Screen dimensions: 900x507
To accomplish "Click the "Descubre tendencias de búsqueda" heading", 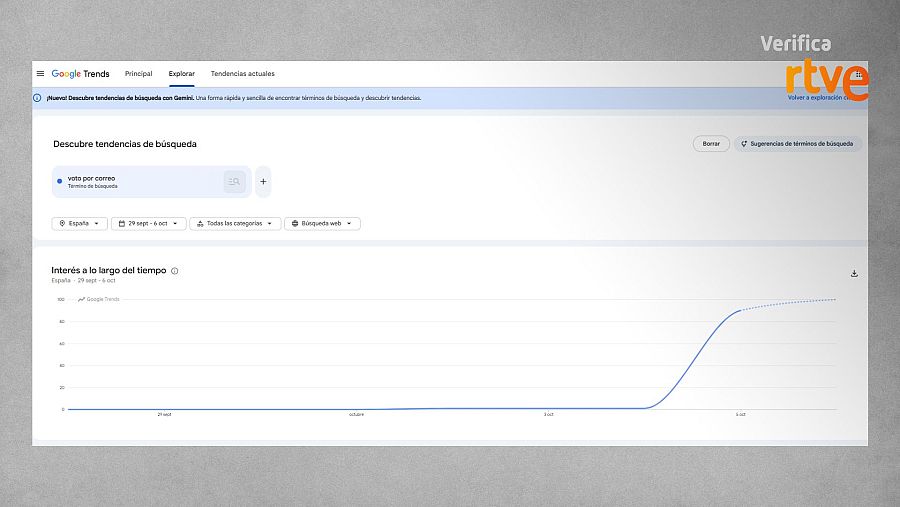I will [x=125, y=144].
